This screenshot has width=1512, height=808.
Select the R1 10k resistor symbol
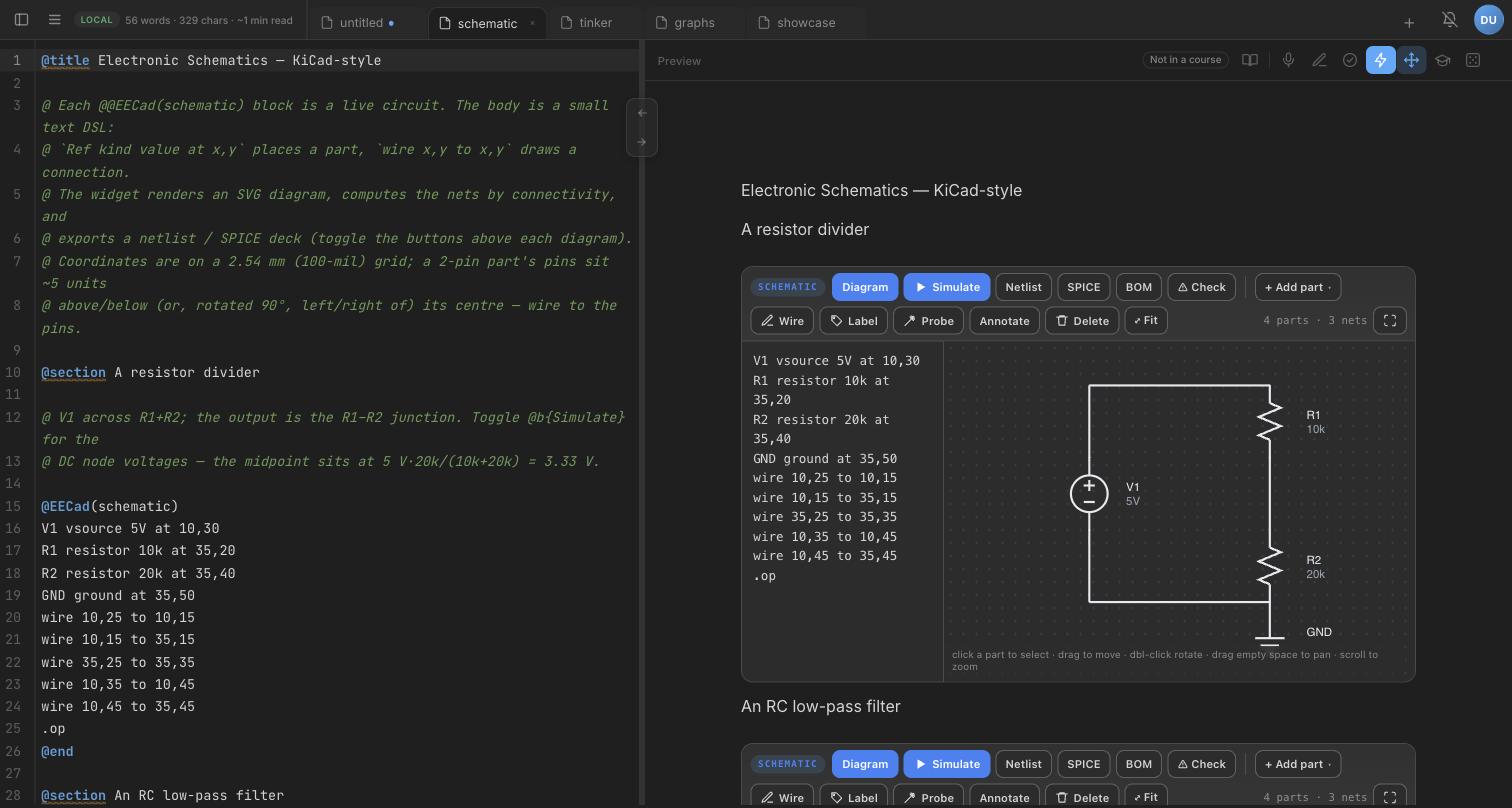[1270, 420]
